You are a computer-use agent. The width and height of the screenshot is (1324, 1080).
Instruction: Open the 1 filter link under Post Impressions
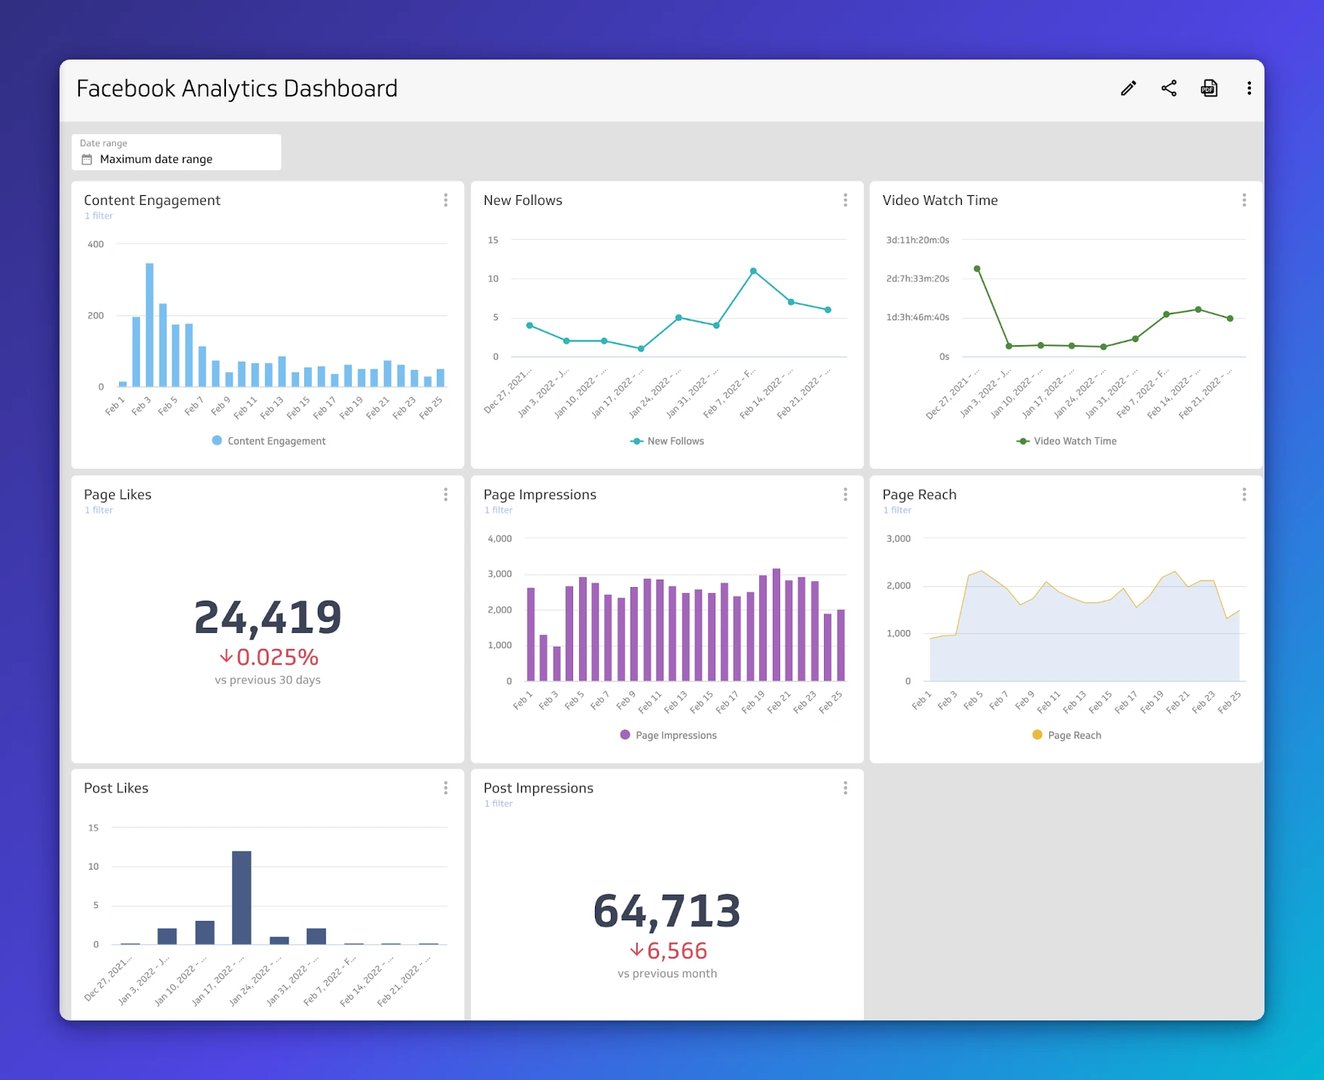tap(498, 804)
